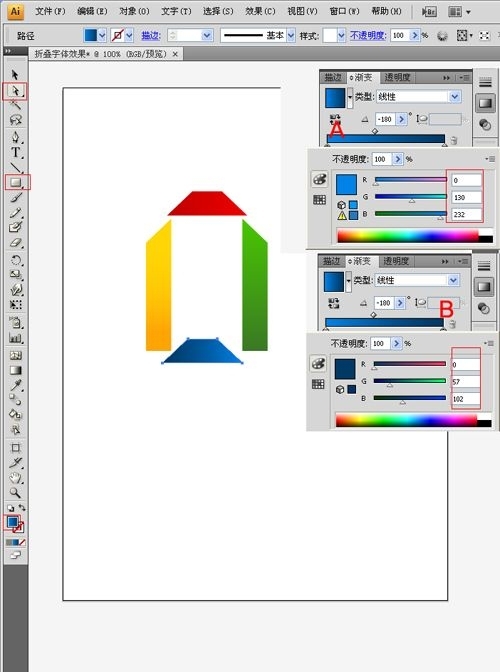Select the Gradient tool in toolbox
The image size is (500, 672).
pos(15,370)
